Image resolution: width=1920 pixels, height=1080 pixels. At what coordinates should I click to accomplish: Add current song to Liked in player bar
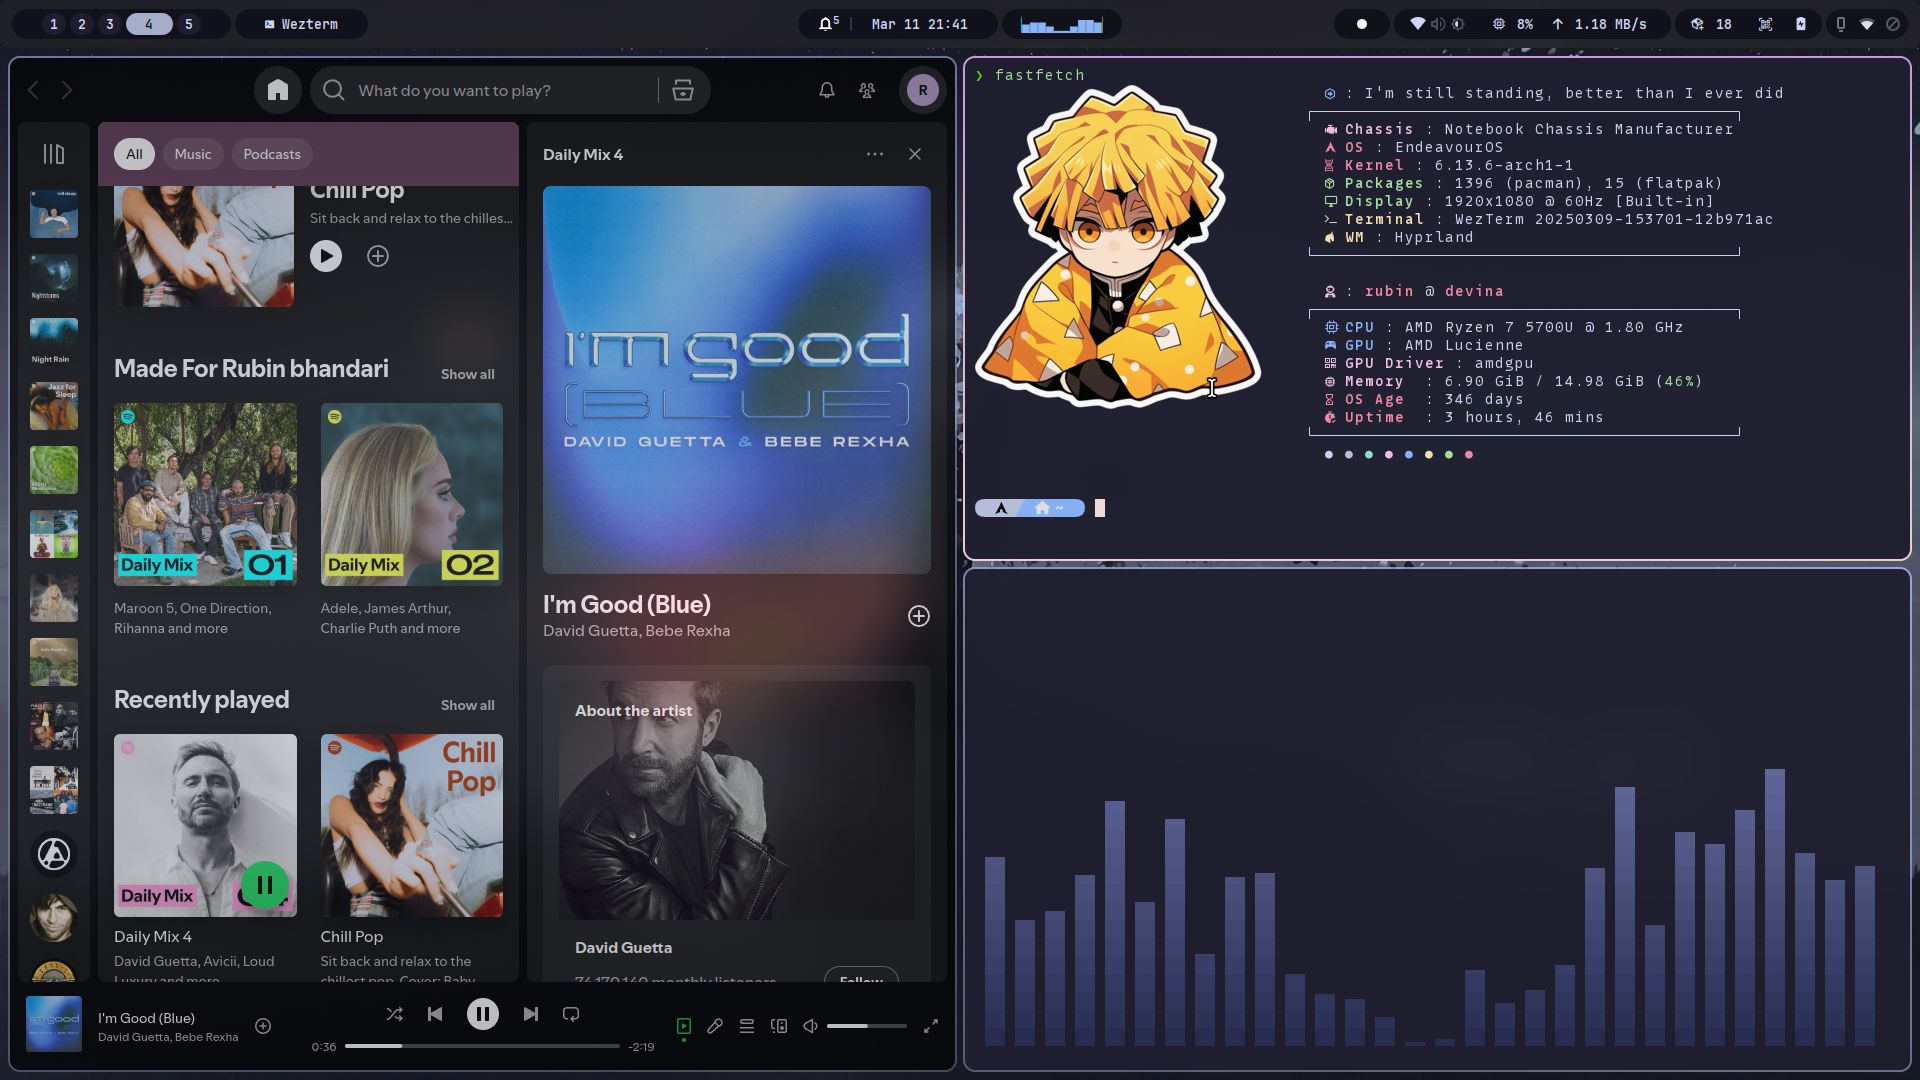[263, 1026]
